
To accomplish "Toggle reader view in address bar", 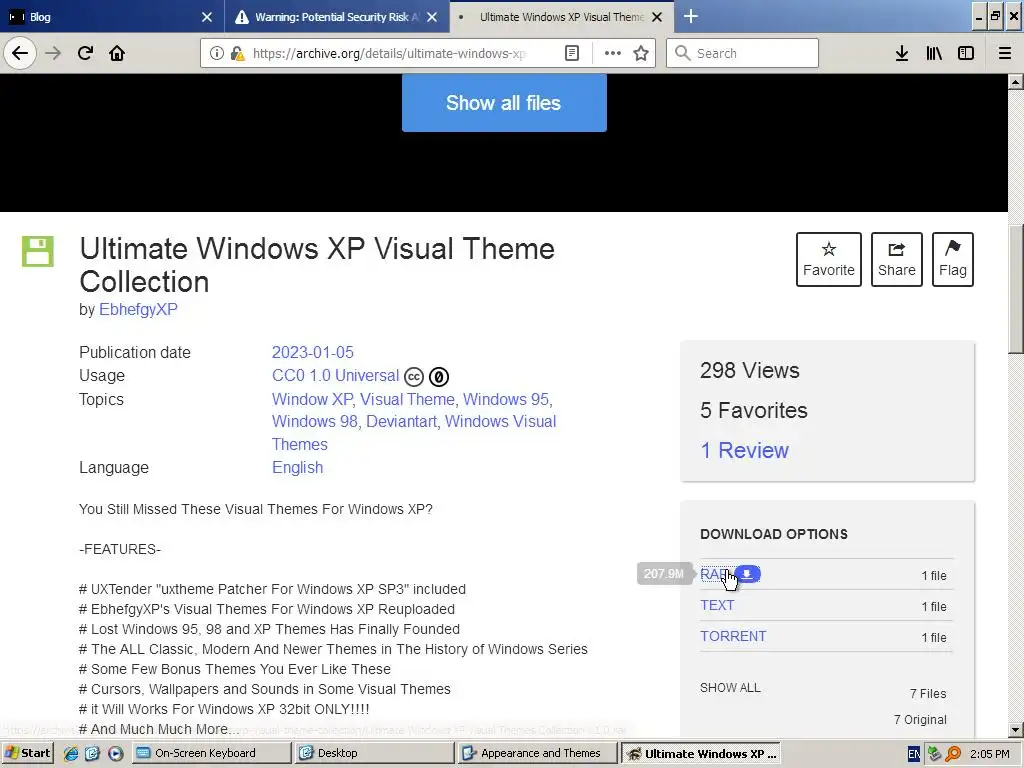I will pyautogui.click(x=571, y=53).
